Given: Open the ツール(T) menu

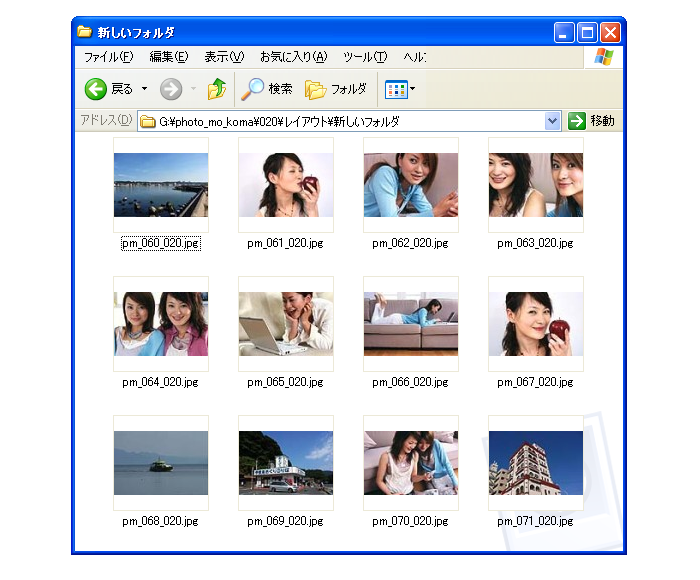Looking at the screenshot, I should point(365,57).
